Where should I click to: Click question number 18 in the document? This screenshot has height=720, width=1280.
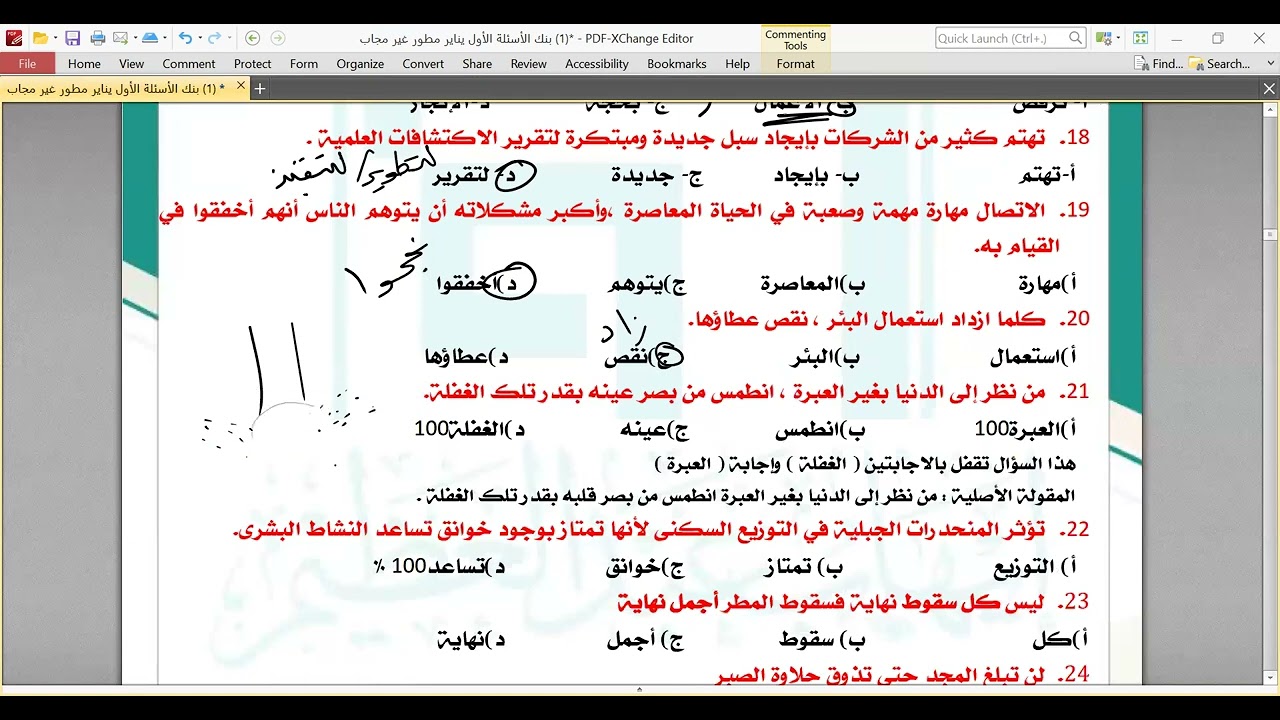1077,137
